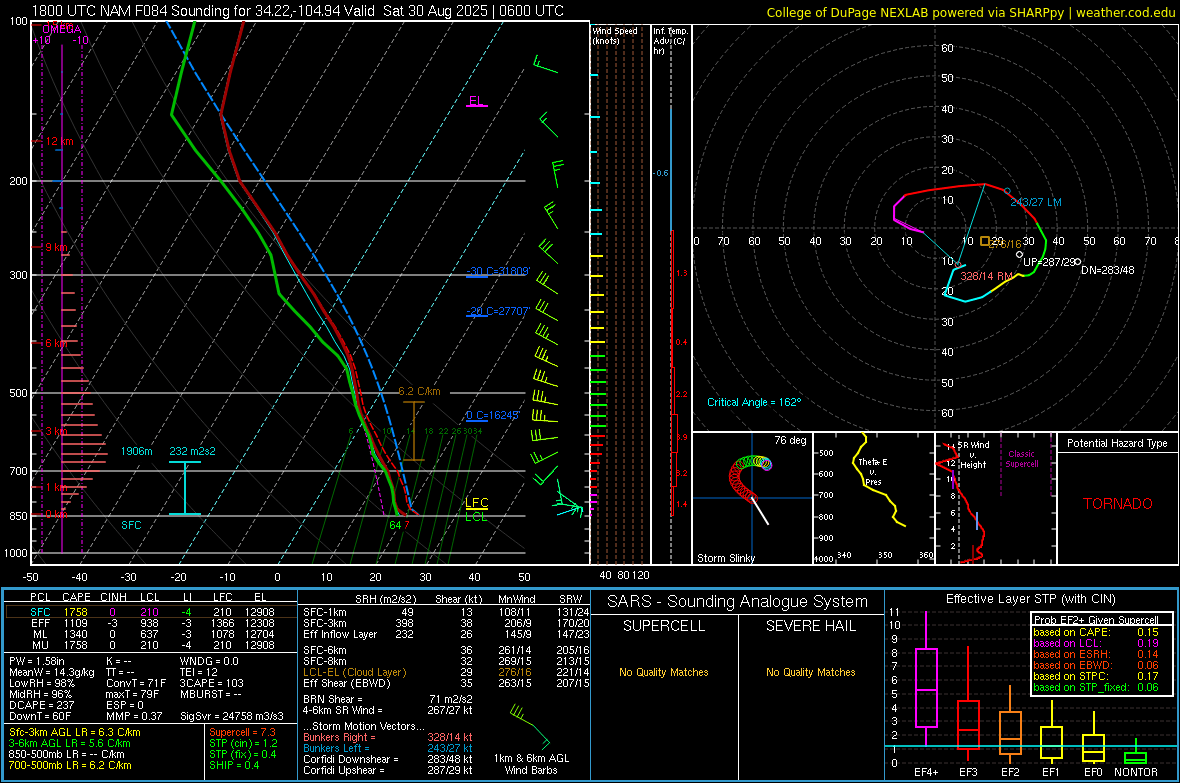Click the SHIP = 0.4 value
The width and height of the screenshot is (1180, 783).
tap(234, 765)
